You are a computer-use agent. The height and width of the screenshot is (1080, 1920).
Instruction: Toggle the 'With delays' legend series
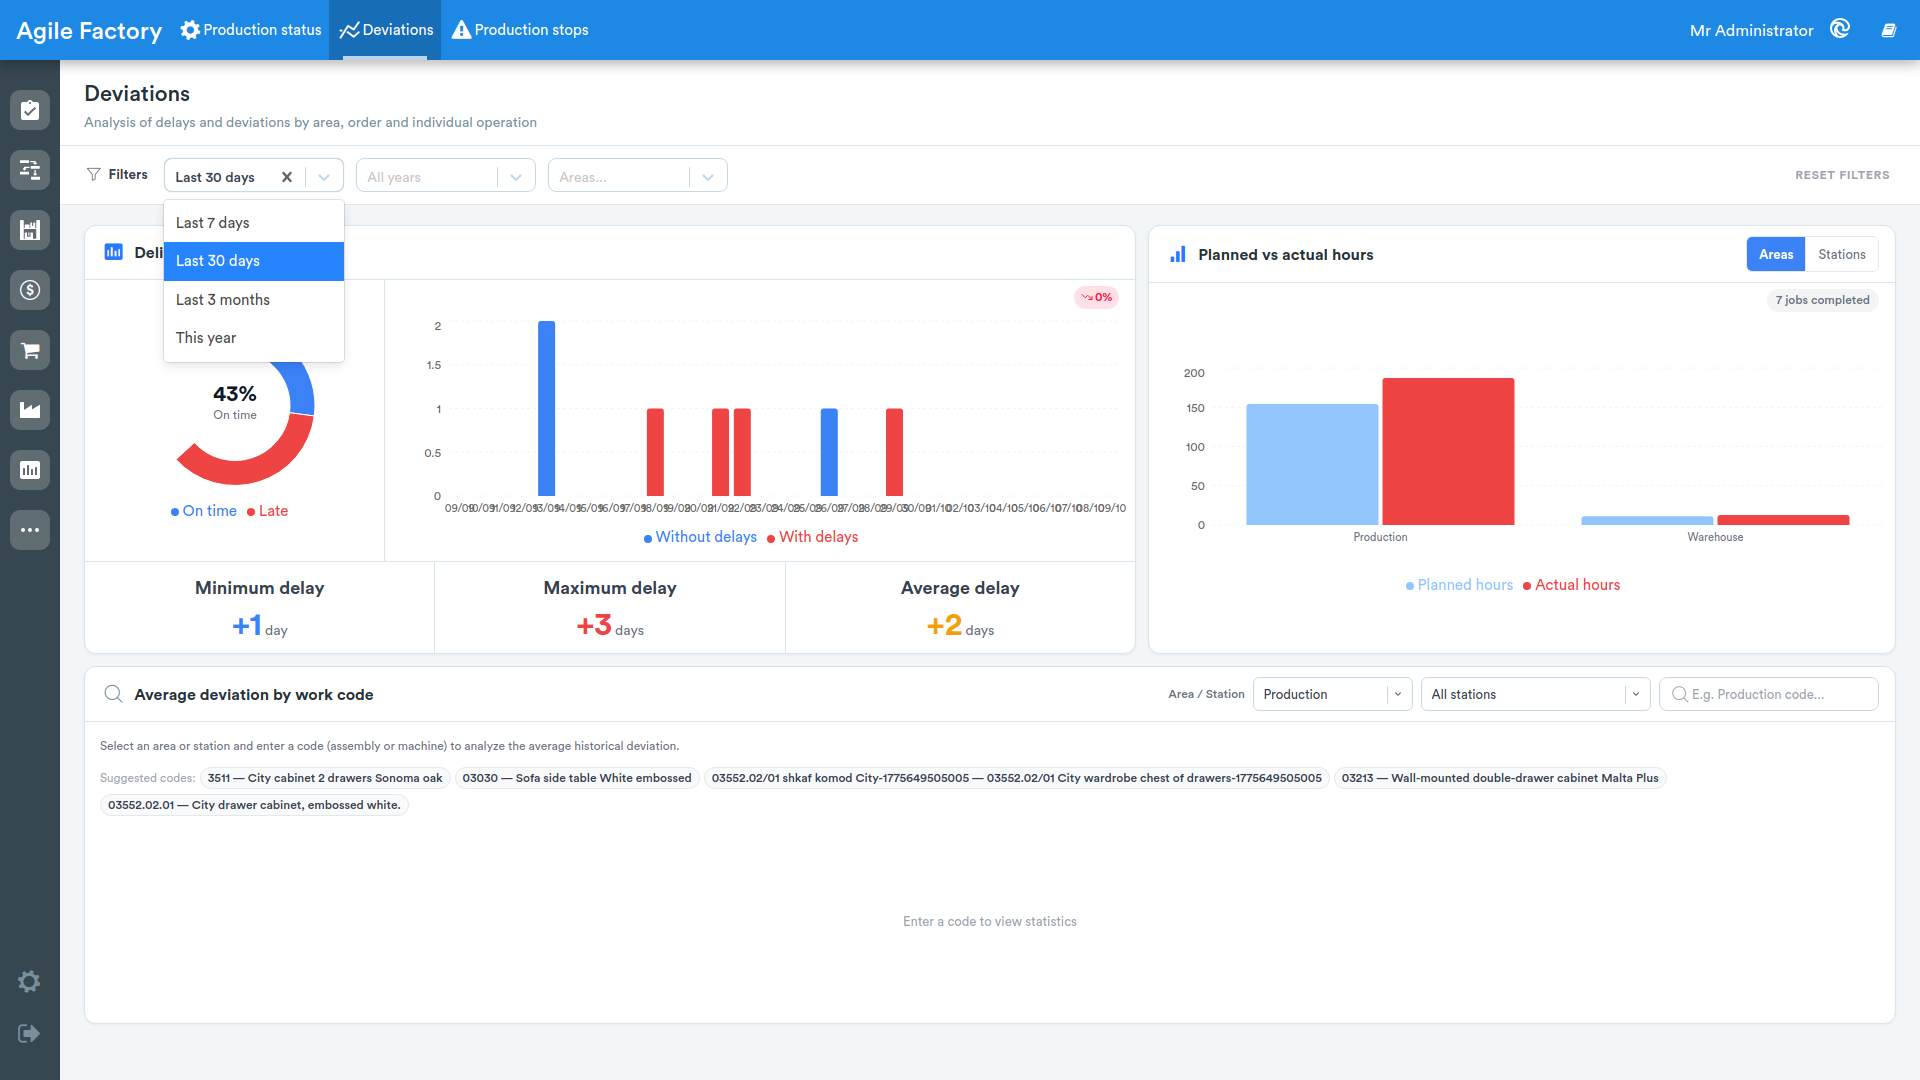point(812,537)
